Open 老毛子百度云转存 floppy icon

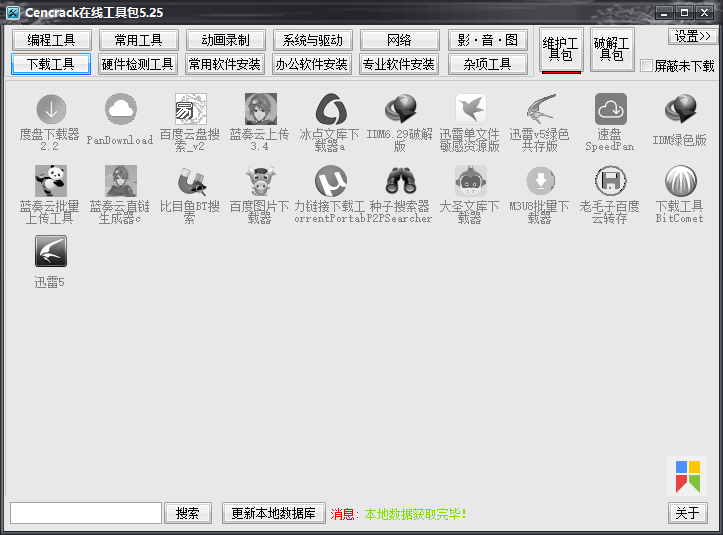[x=610, y=181]
